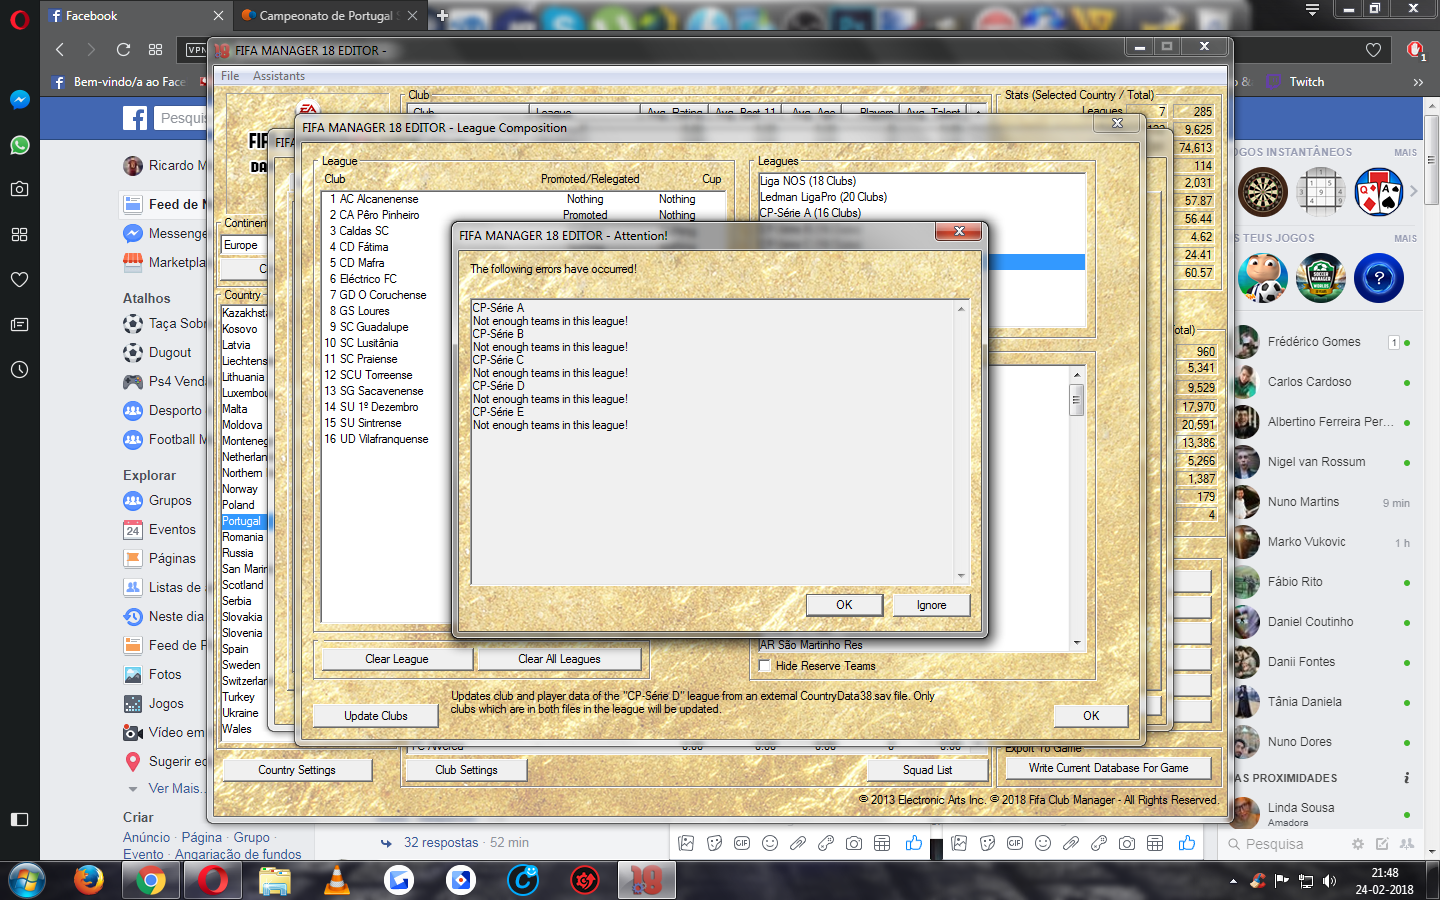
Task: Click the Clear All Leagues button
Action: coord(559,659)
